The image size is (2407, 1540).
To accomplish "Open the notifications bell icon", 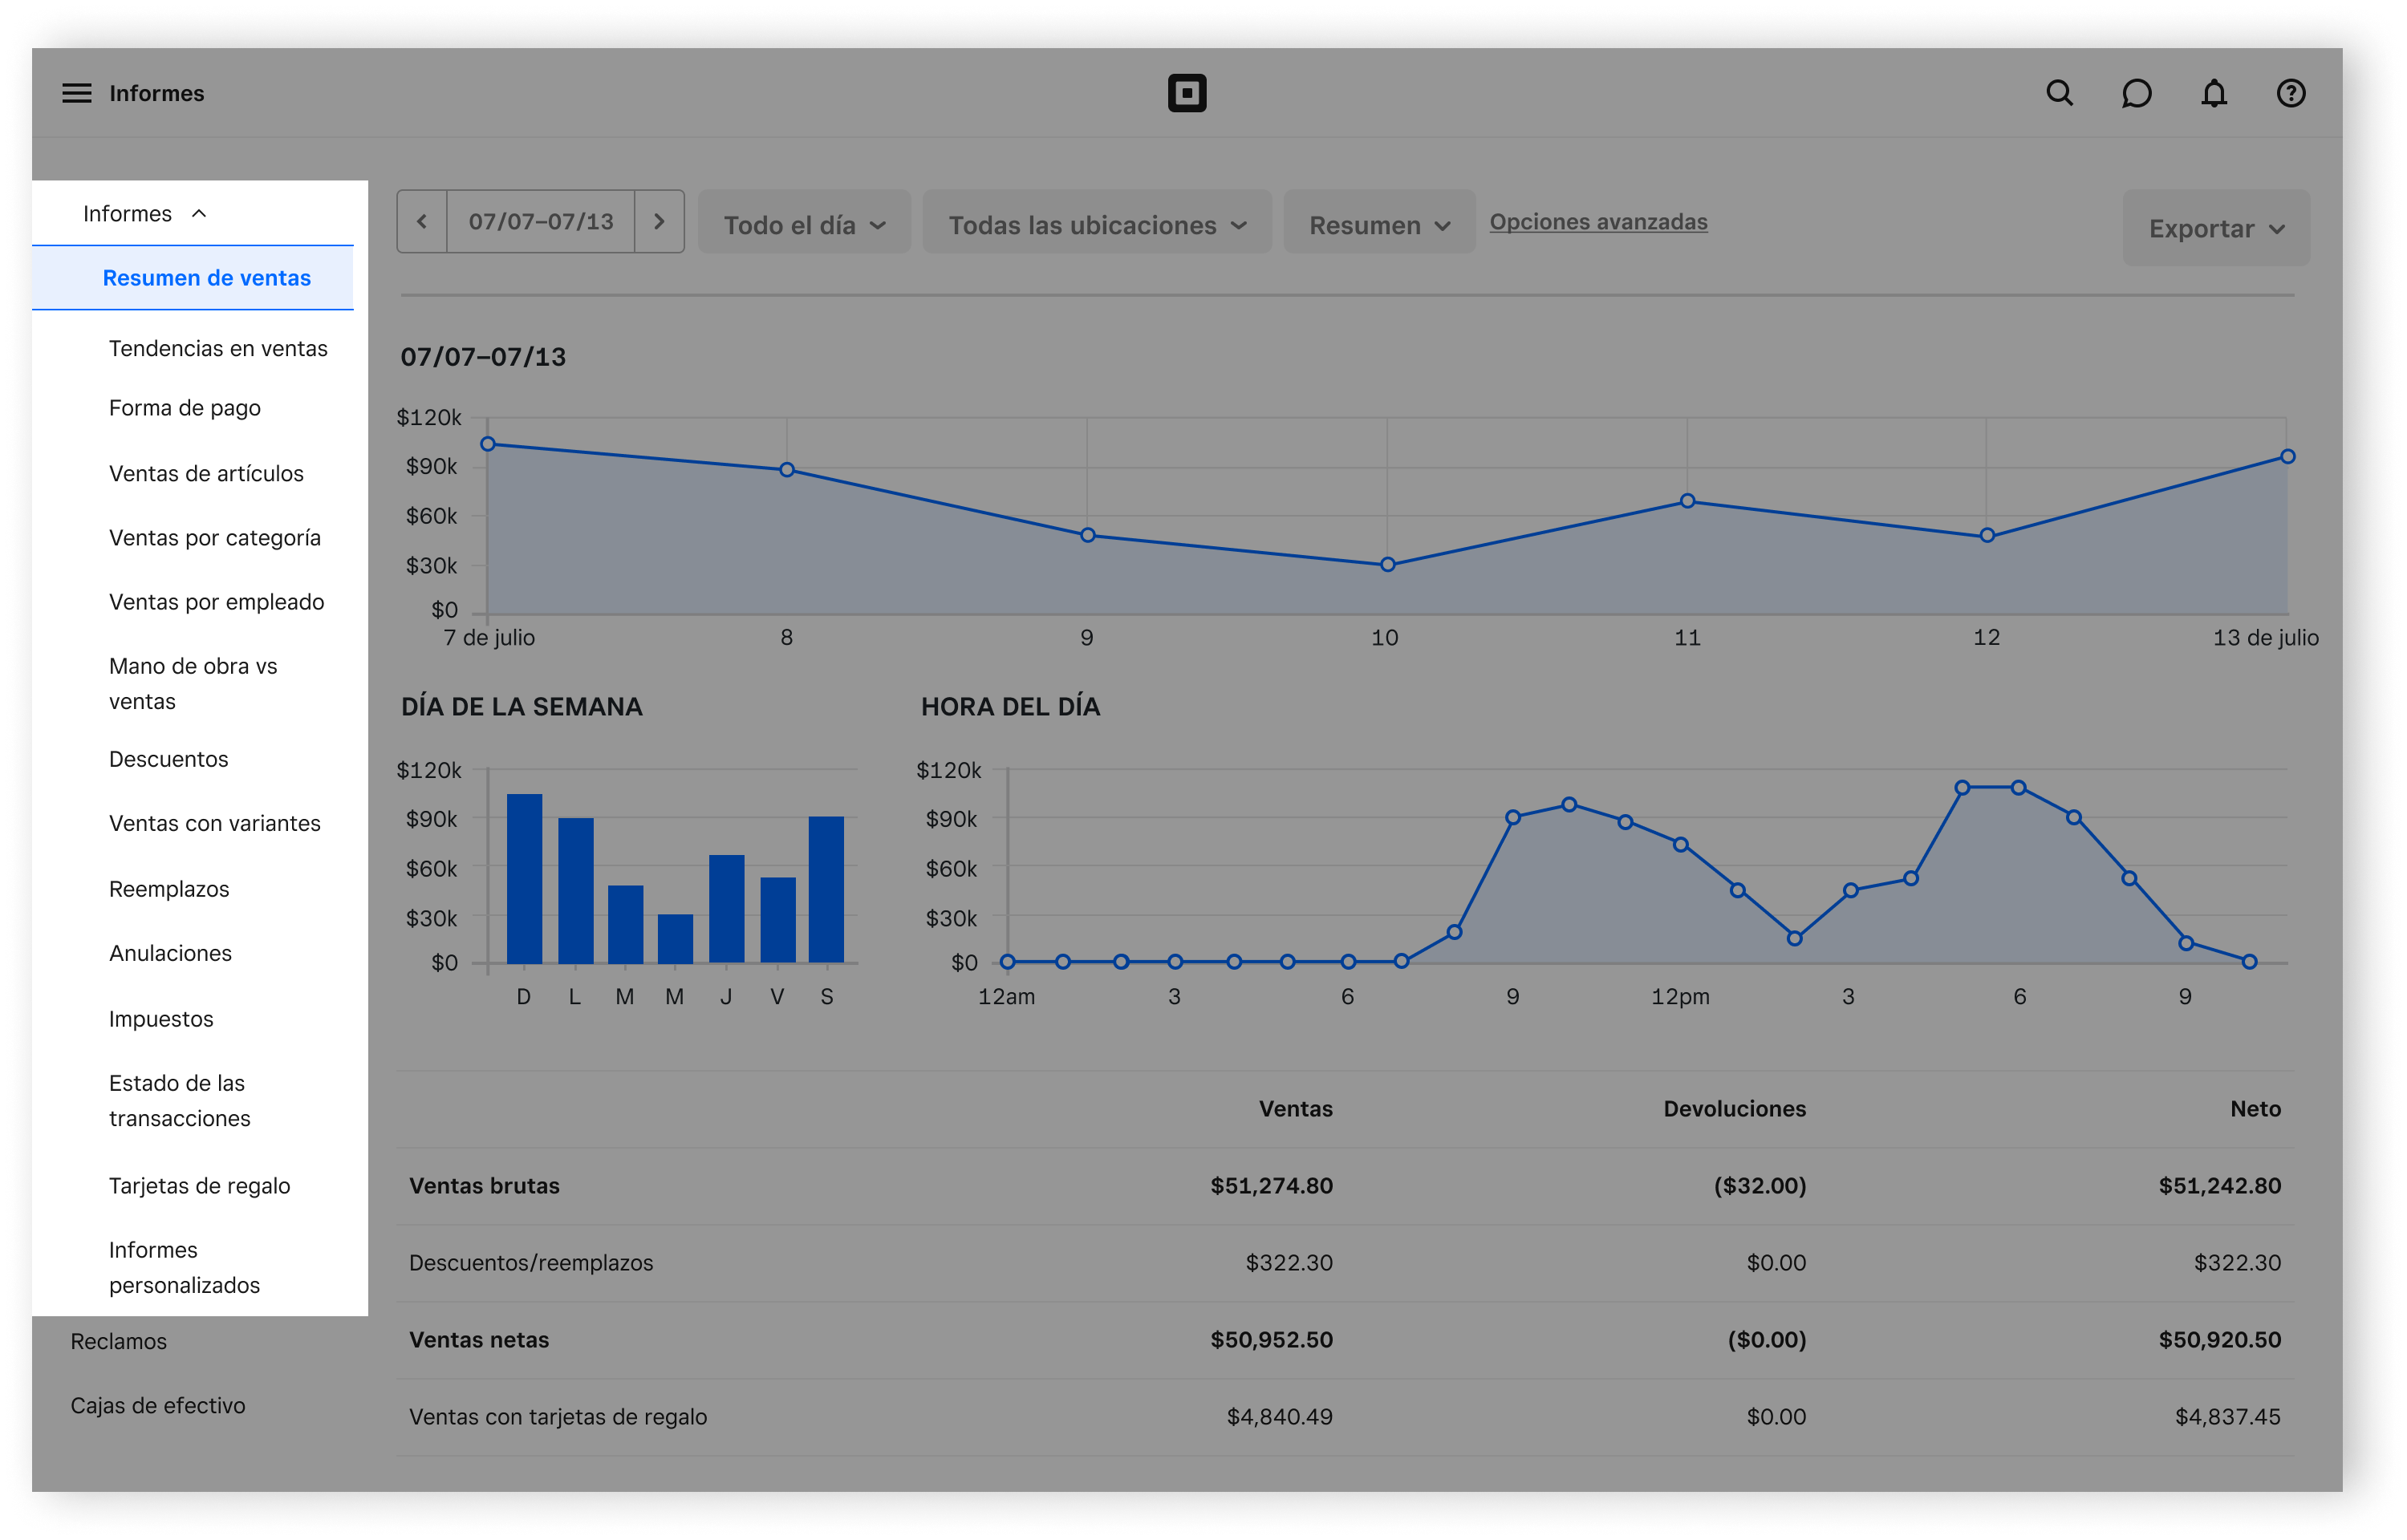I will (2214, 93).
